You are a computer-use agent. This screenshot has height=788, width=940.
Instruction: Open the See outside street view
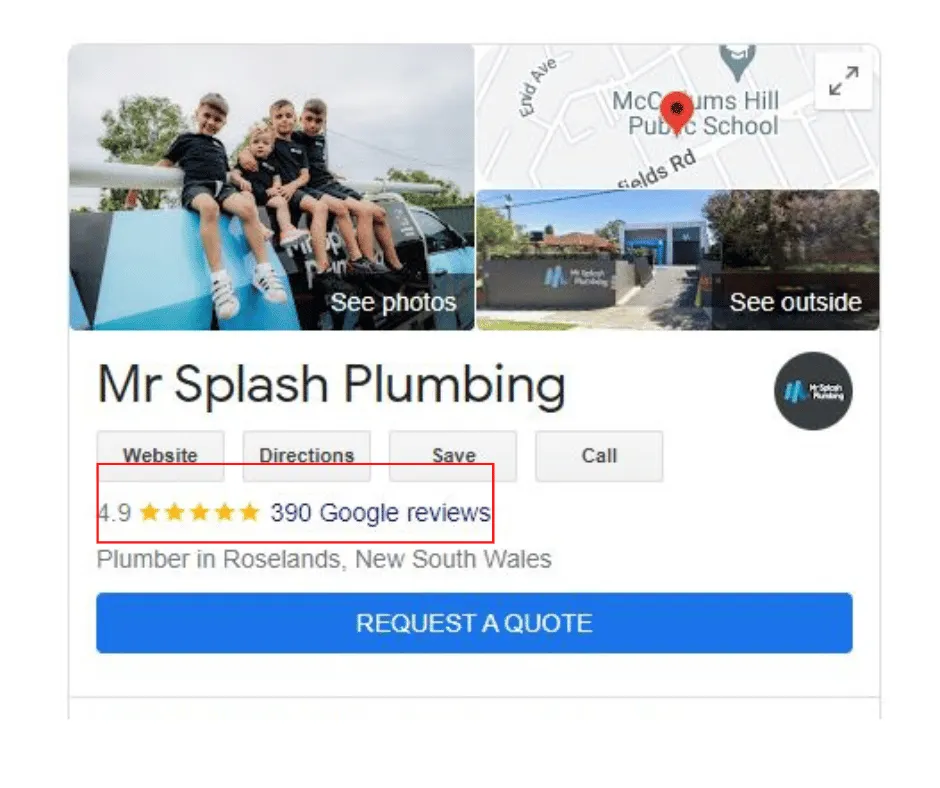(x=677, y=260)
